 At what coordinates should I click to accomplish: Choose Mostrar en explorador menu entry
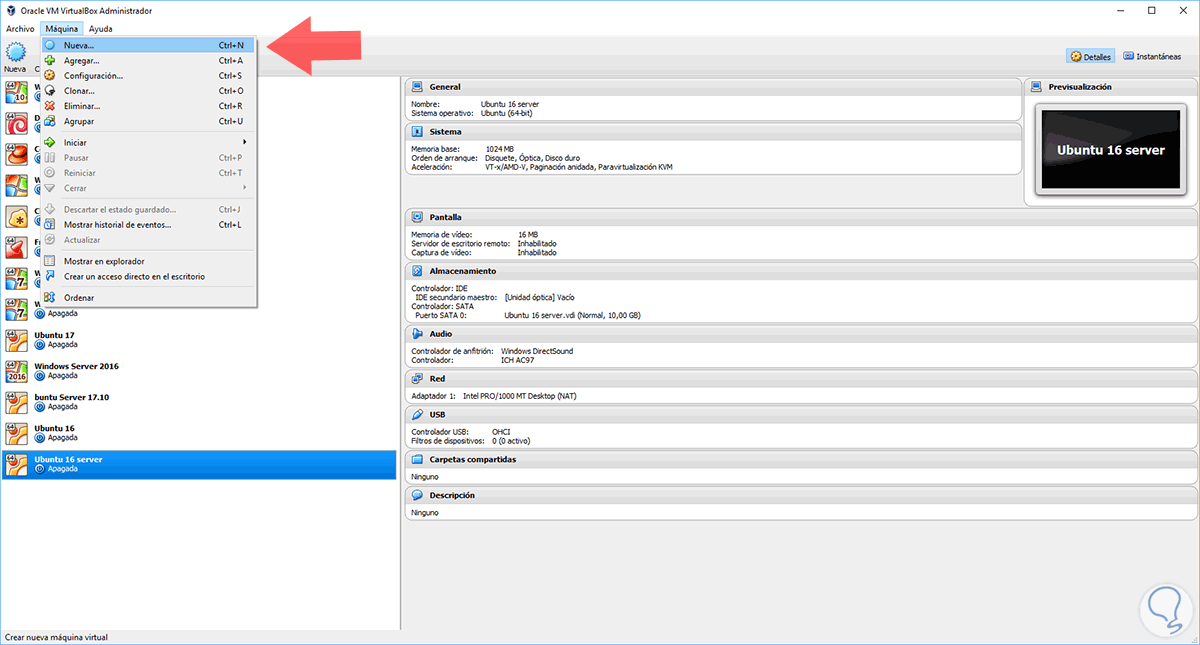pos(148,261)
